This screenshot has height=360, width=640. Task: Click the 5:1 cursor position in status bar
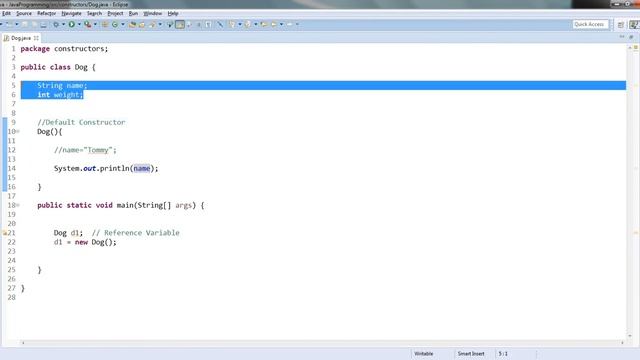pyautogui.click(x=503, y=354)
